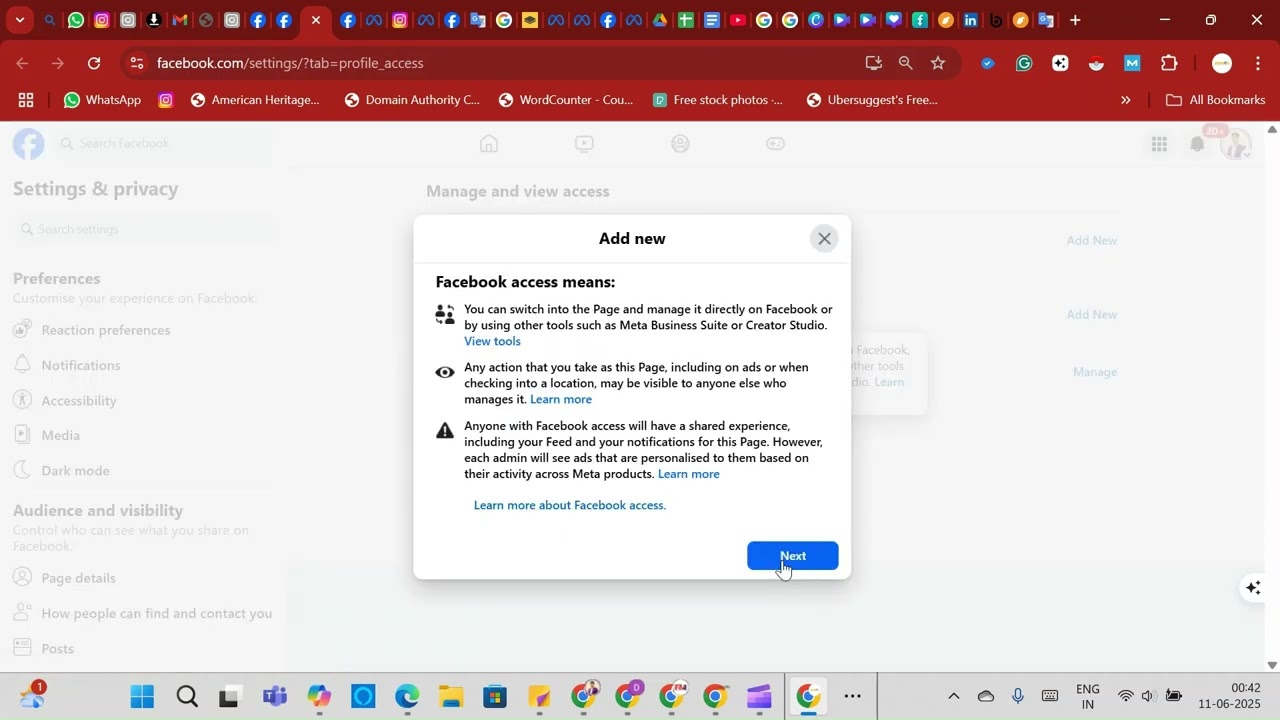Click the floating sparkle assistant icon
This screenshot has height=720, width=1280.
click(1253, 588)
